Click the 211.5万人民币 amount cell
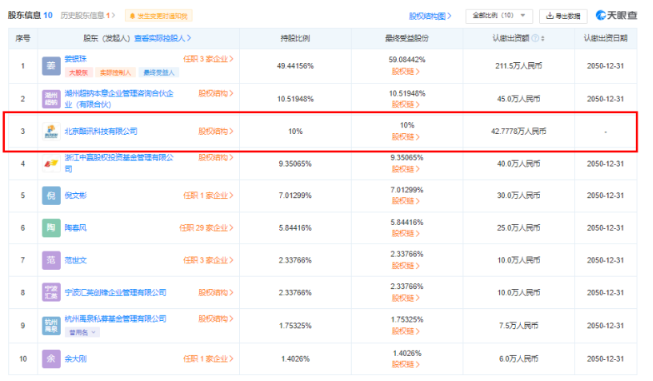The image size is (653, 381). click(518, 66)
